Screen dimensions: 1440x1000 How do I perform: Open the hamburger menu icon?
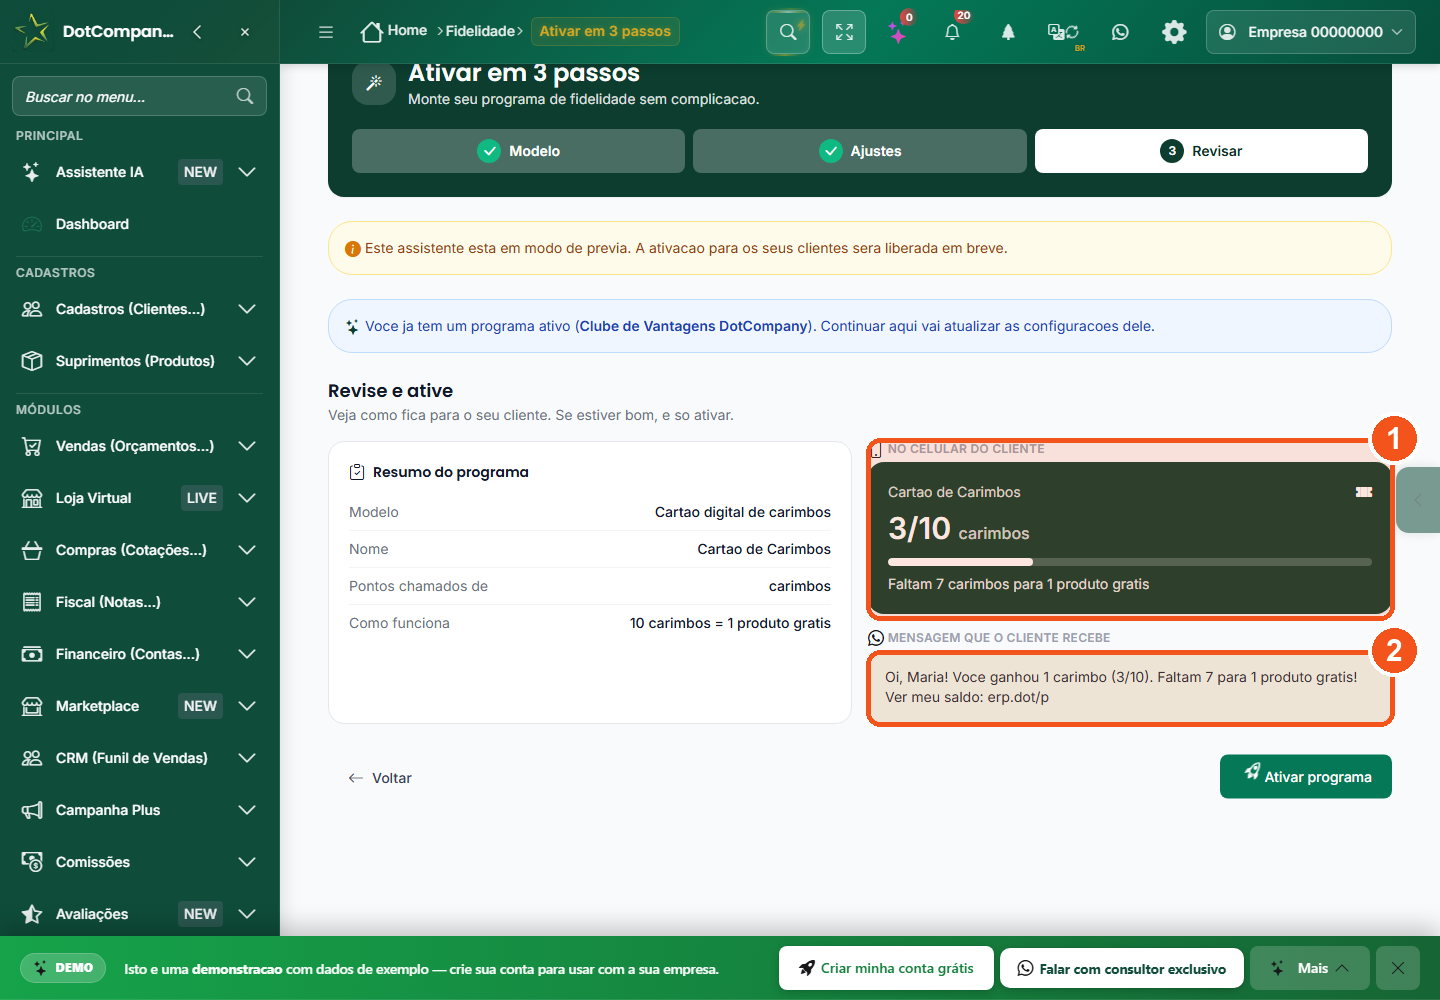click(x=326, y=32)
